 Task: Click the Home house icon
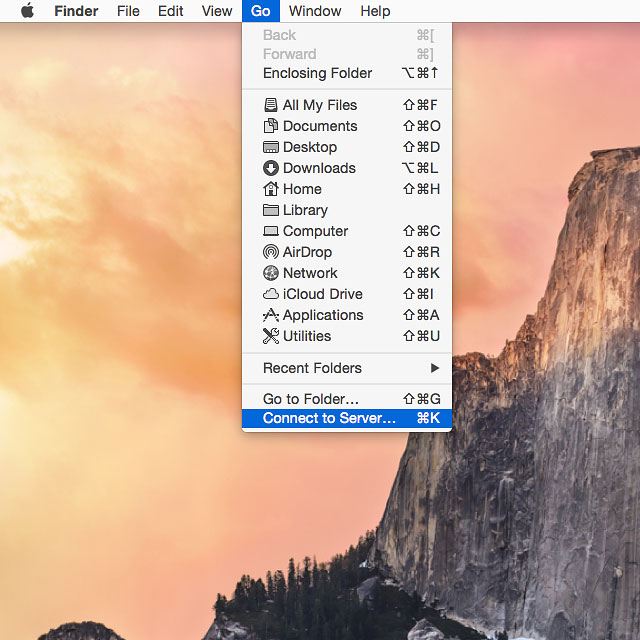click(x=271, y=189)
